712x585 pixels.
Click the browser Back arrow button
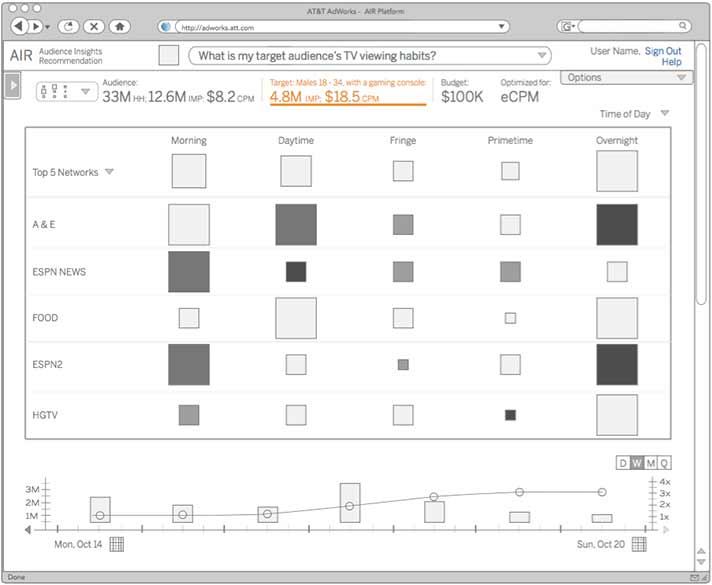pos(19,26)
